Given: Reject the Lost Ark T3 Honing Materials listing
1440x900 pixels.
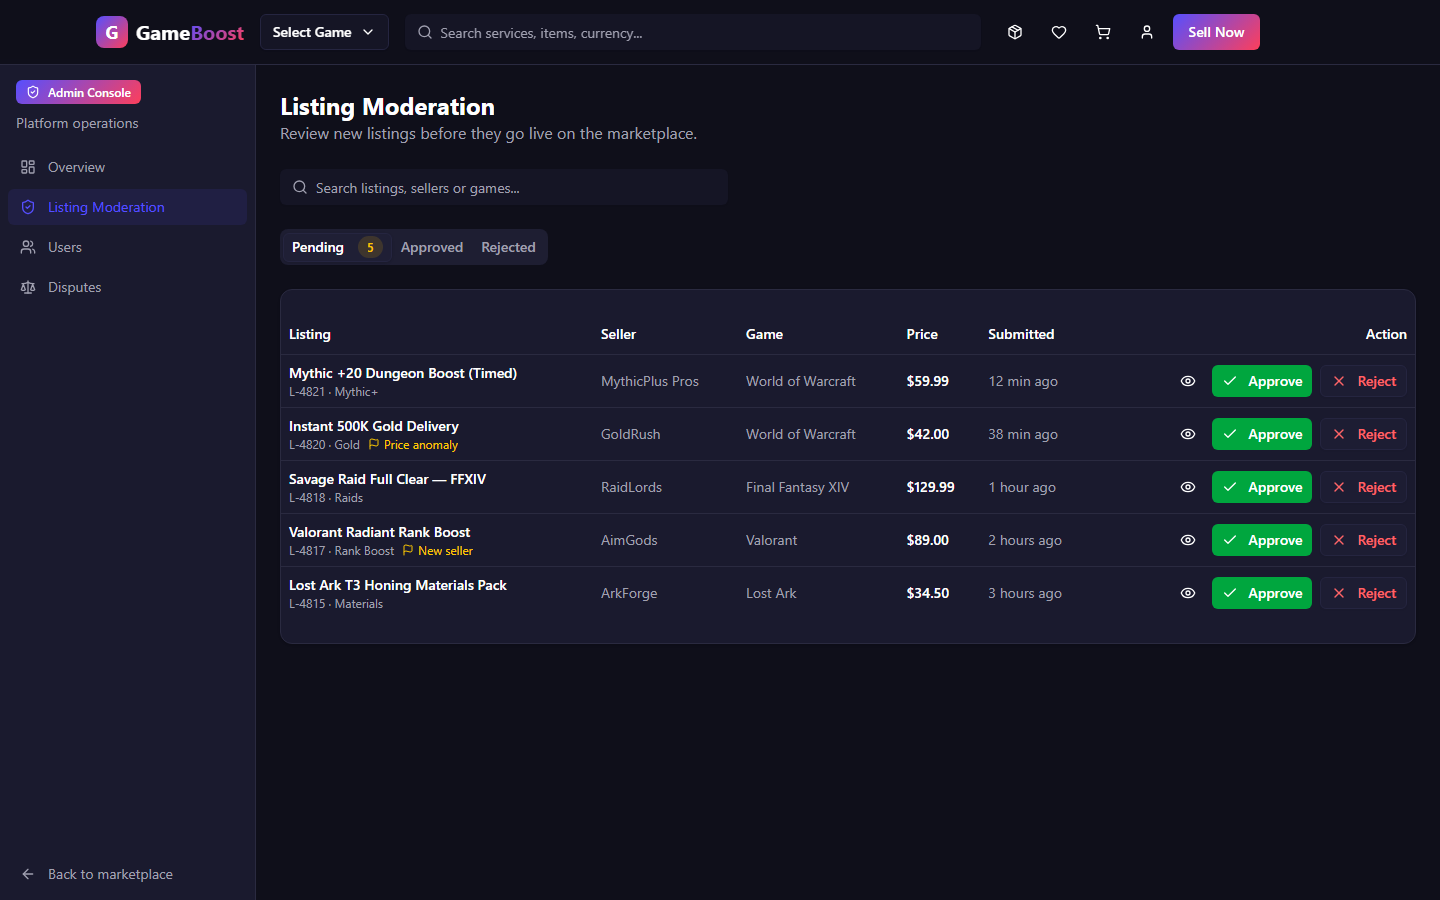Looking at the screenshot, I should point(1363,593).
